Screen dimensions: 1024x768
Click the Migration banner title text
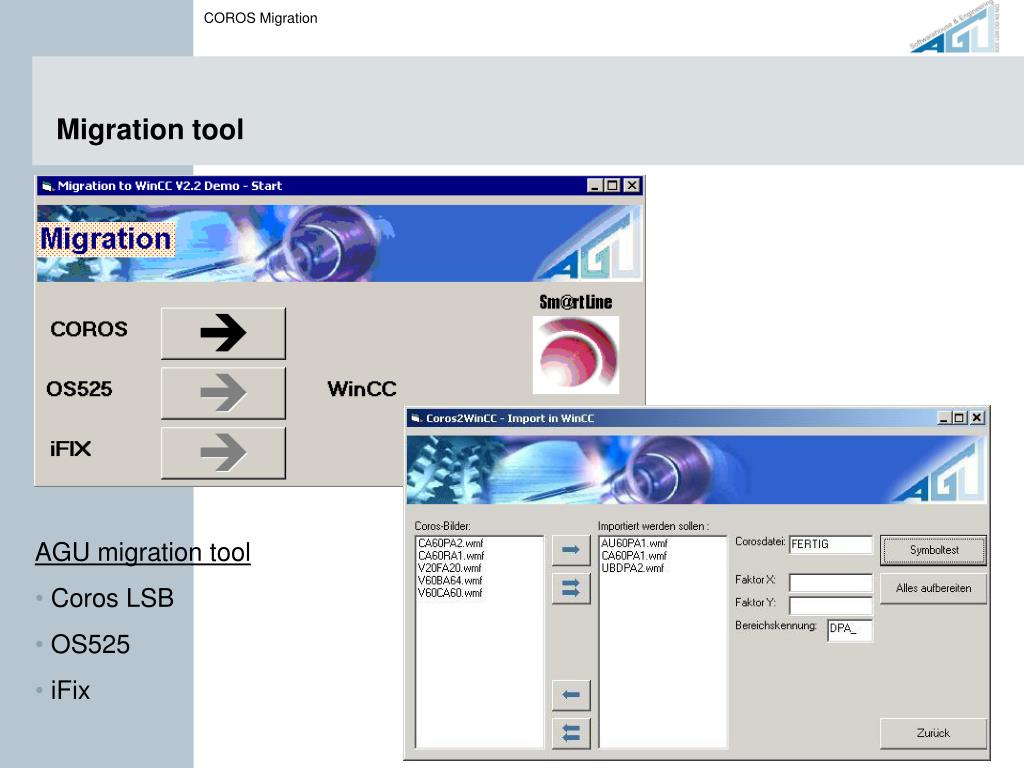click(x=105, y=239)
